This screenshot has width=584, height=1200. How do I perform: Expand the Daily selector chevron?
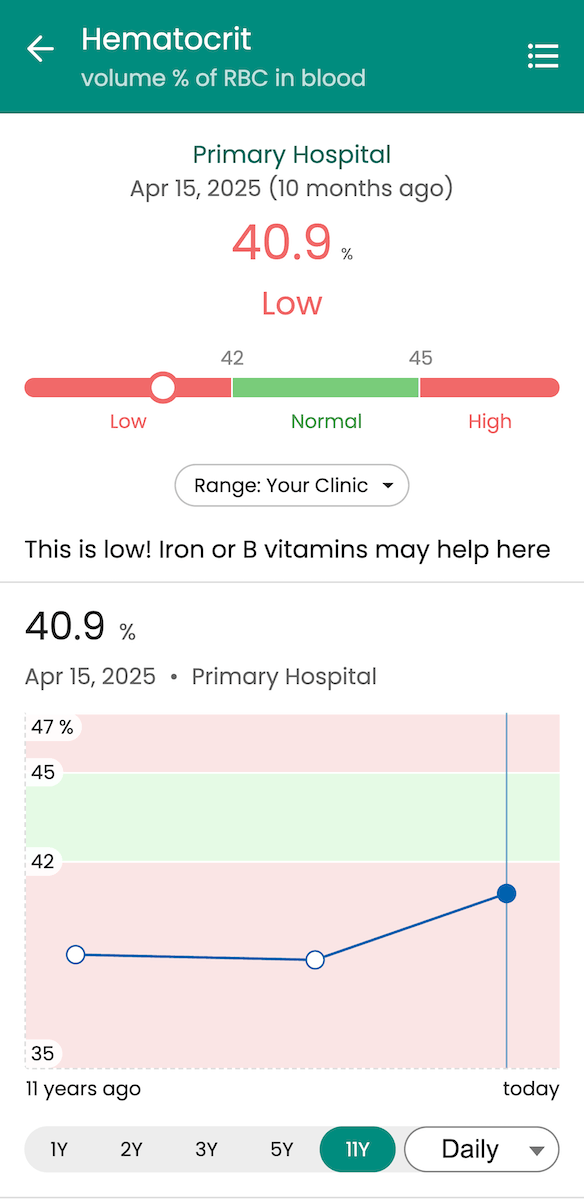536,1149
